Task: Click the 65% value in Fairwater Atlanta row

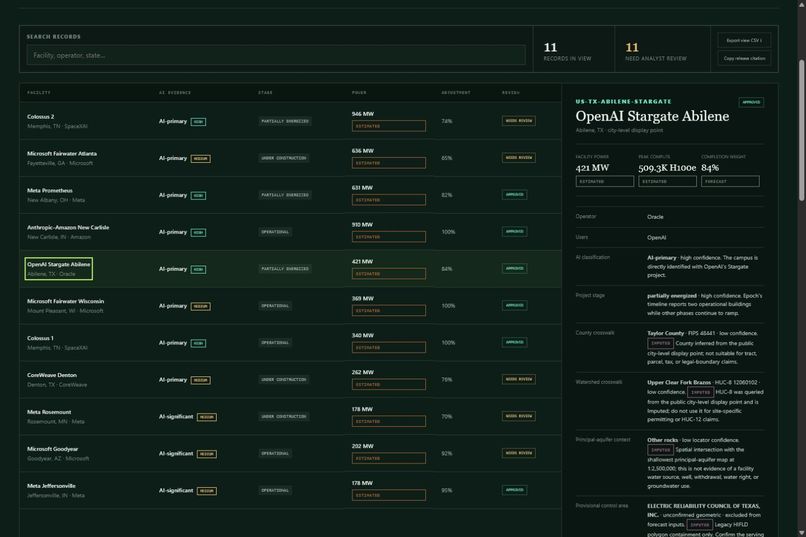Action: point(447,158)
